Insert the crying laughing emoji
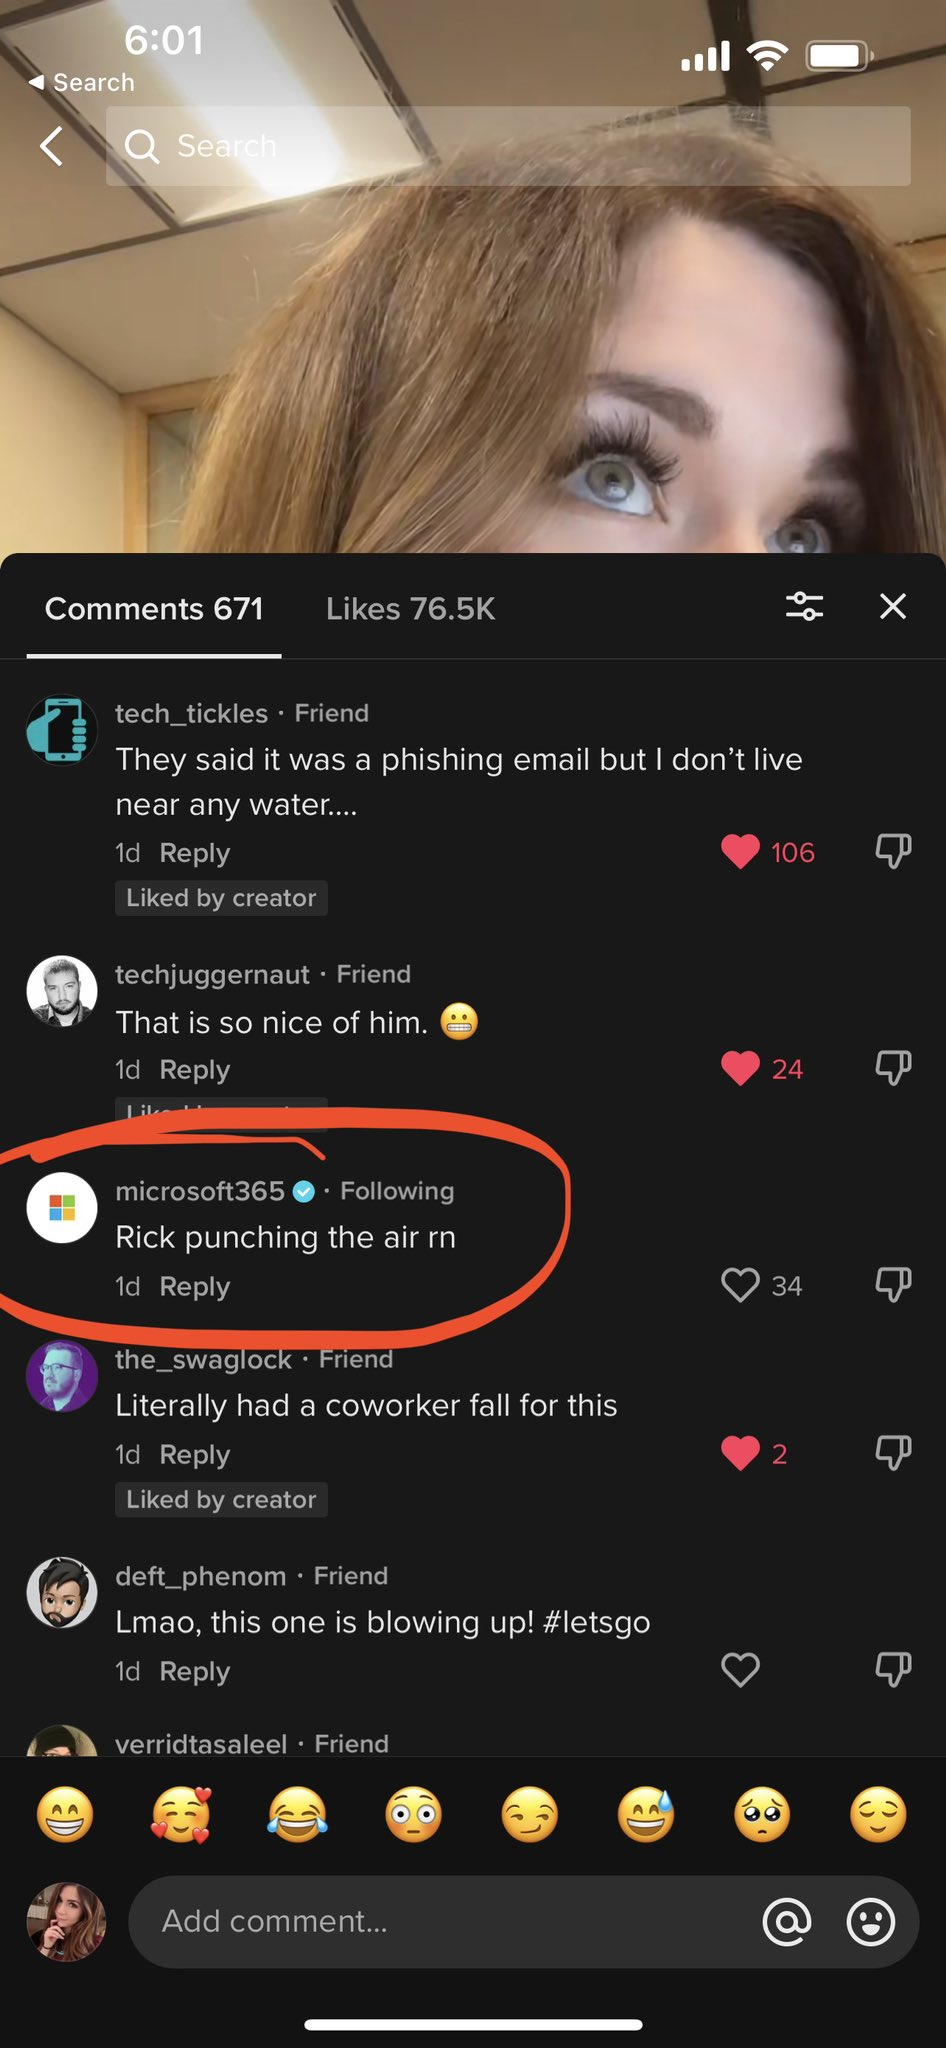 tap(297, 1814)
